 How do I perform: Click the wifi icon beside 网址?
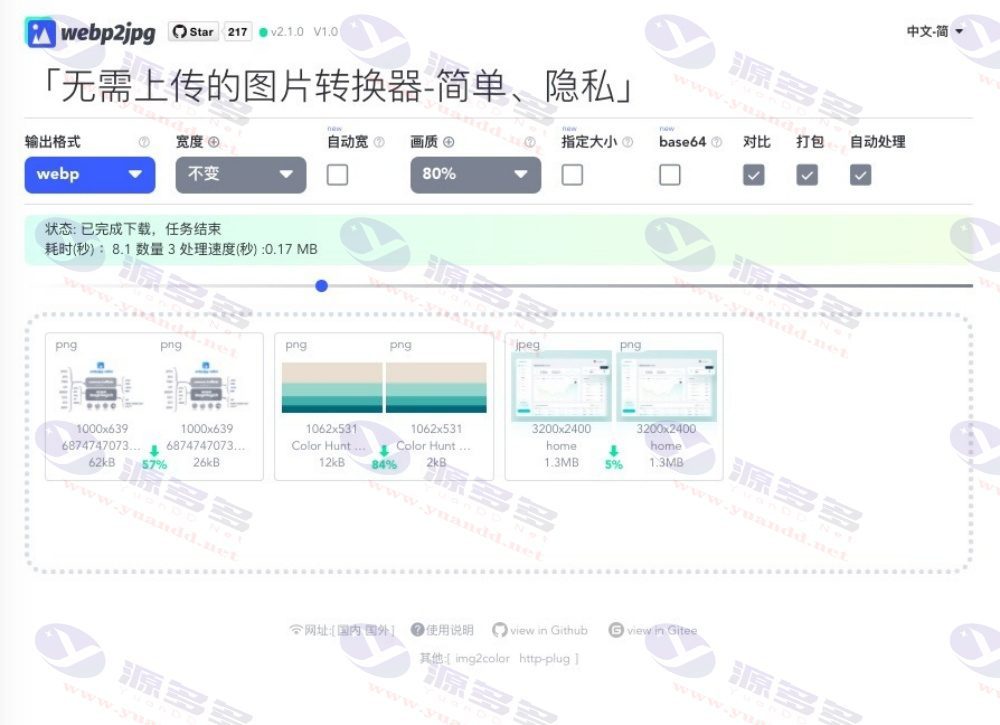click(x=296, y=630)
